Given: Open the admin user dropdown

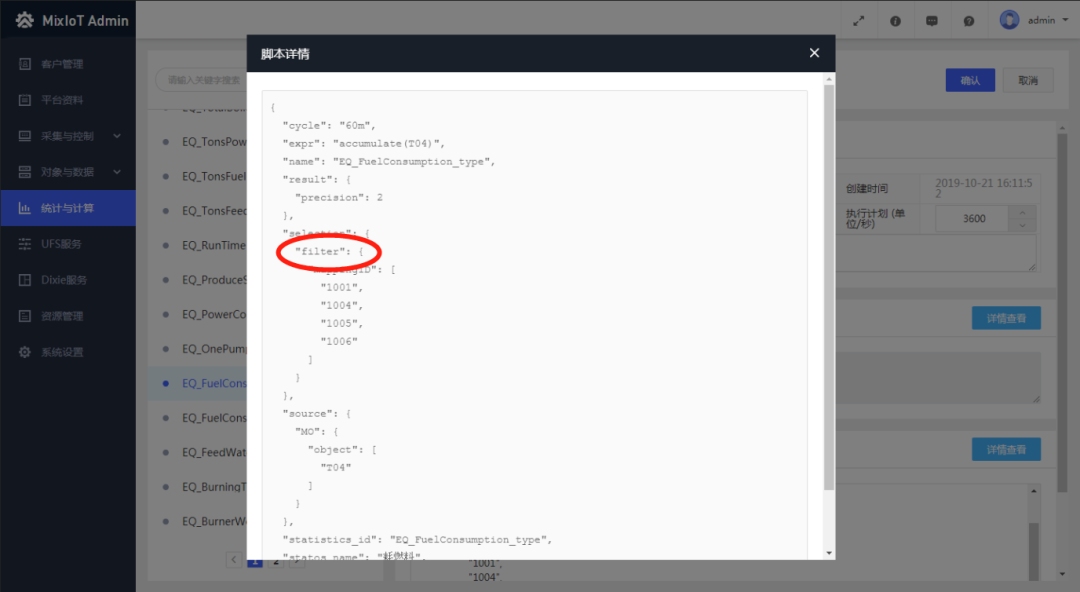Looking at the screenshot, I should 1035,20.
